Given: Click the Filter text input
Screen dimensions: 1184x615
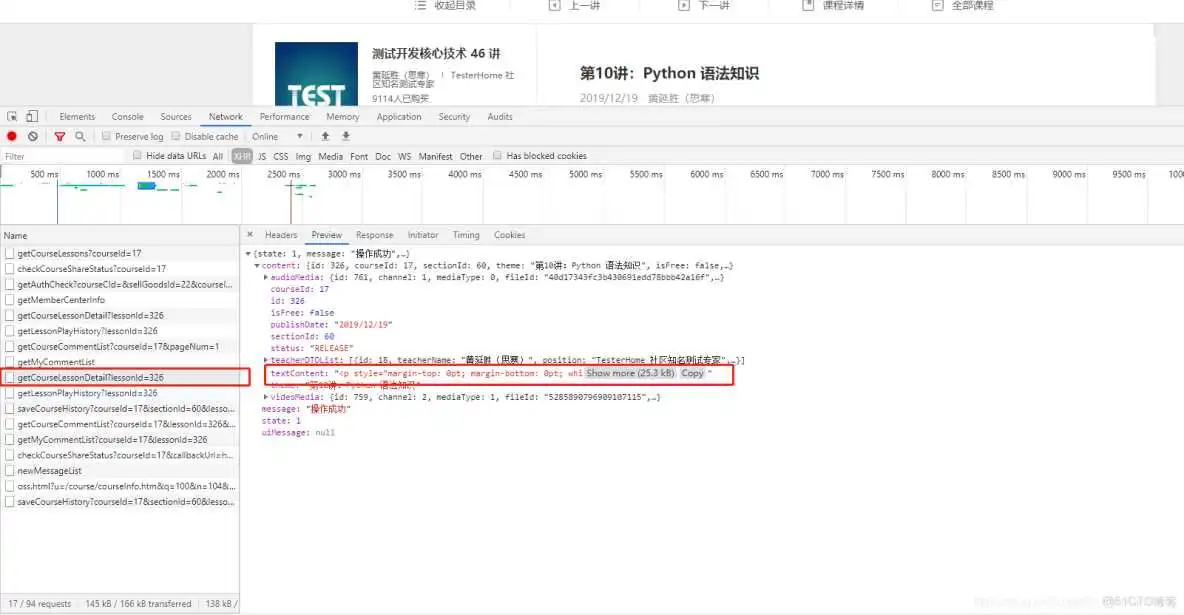Looking at the screenshot, I should [63, 156].
